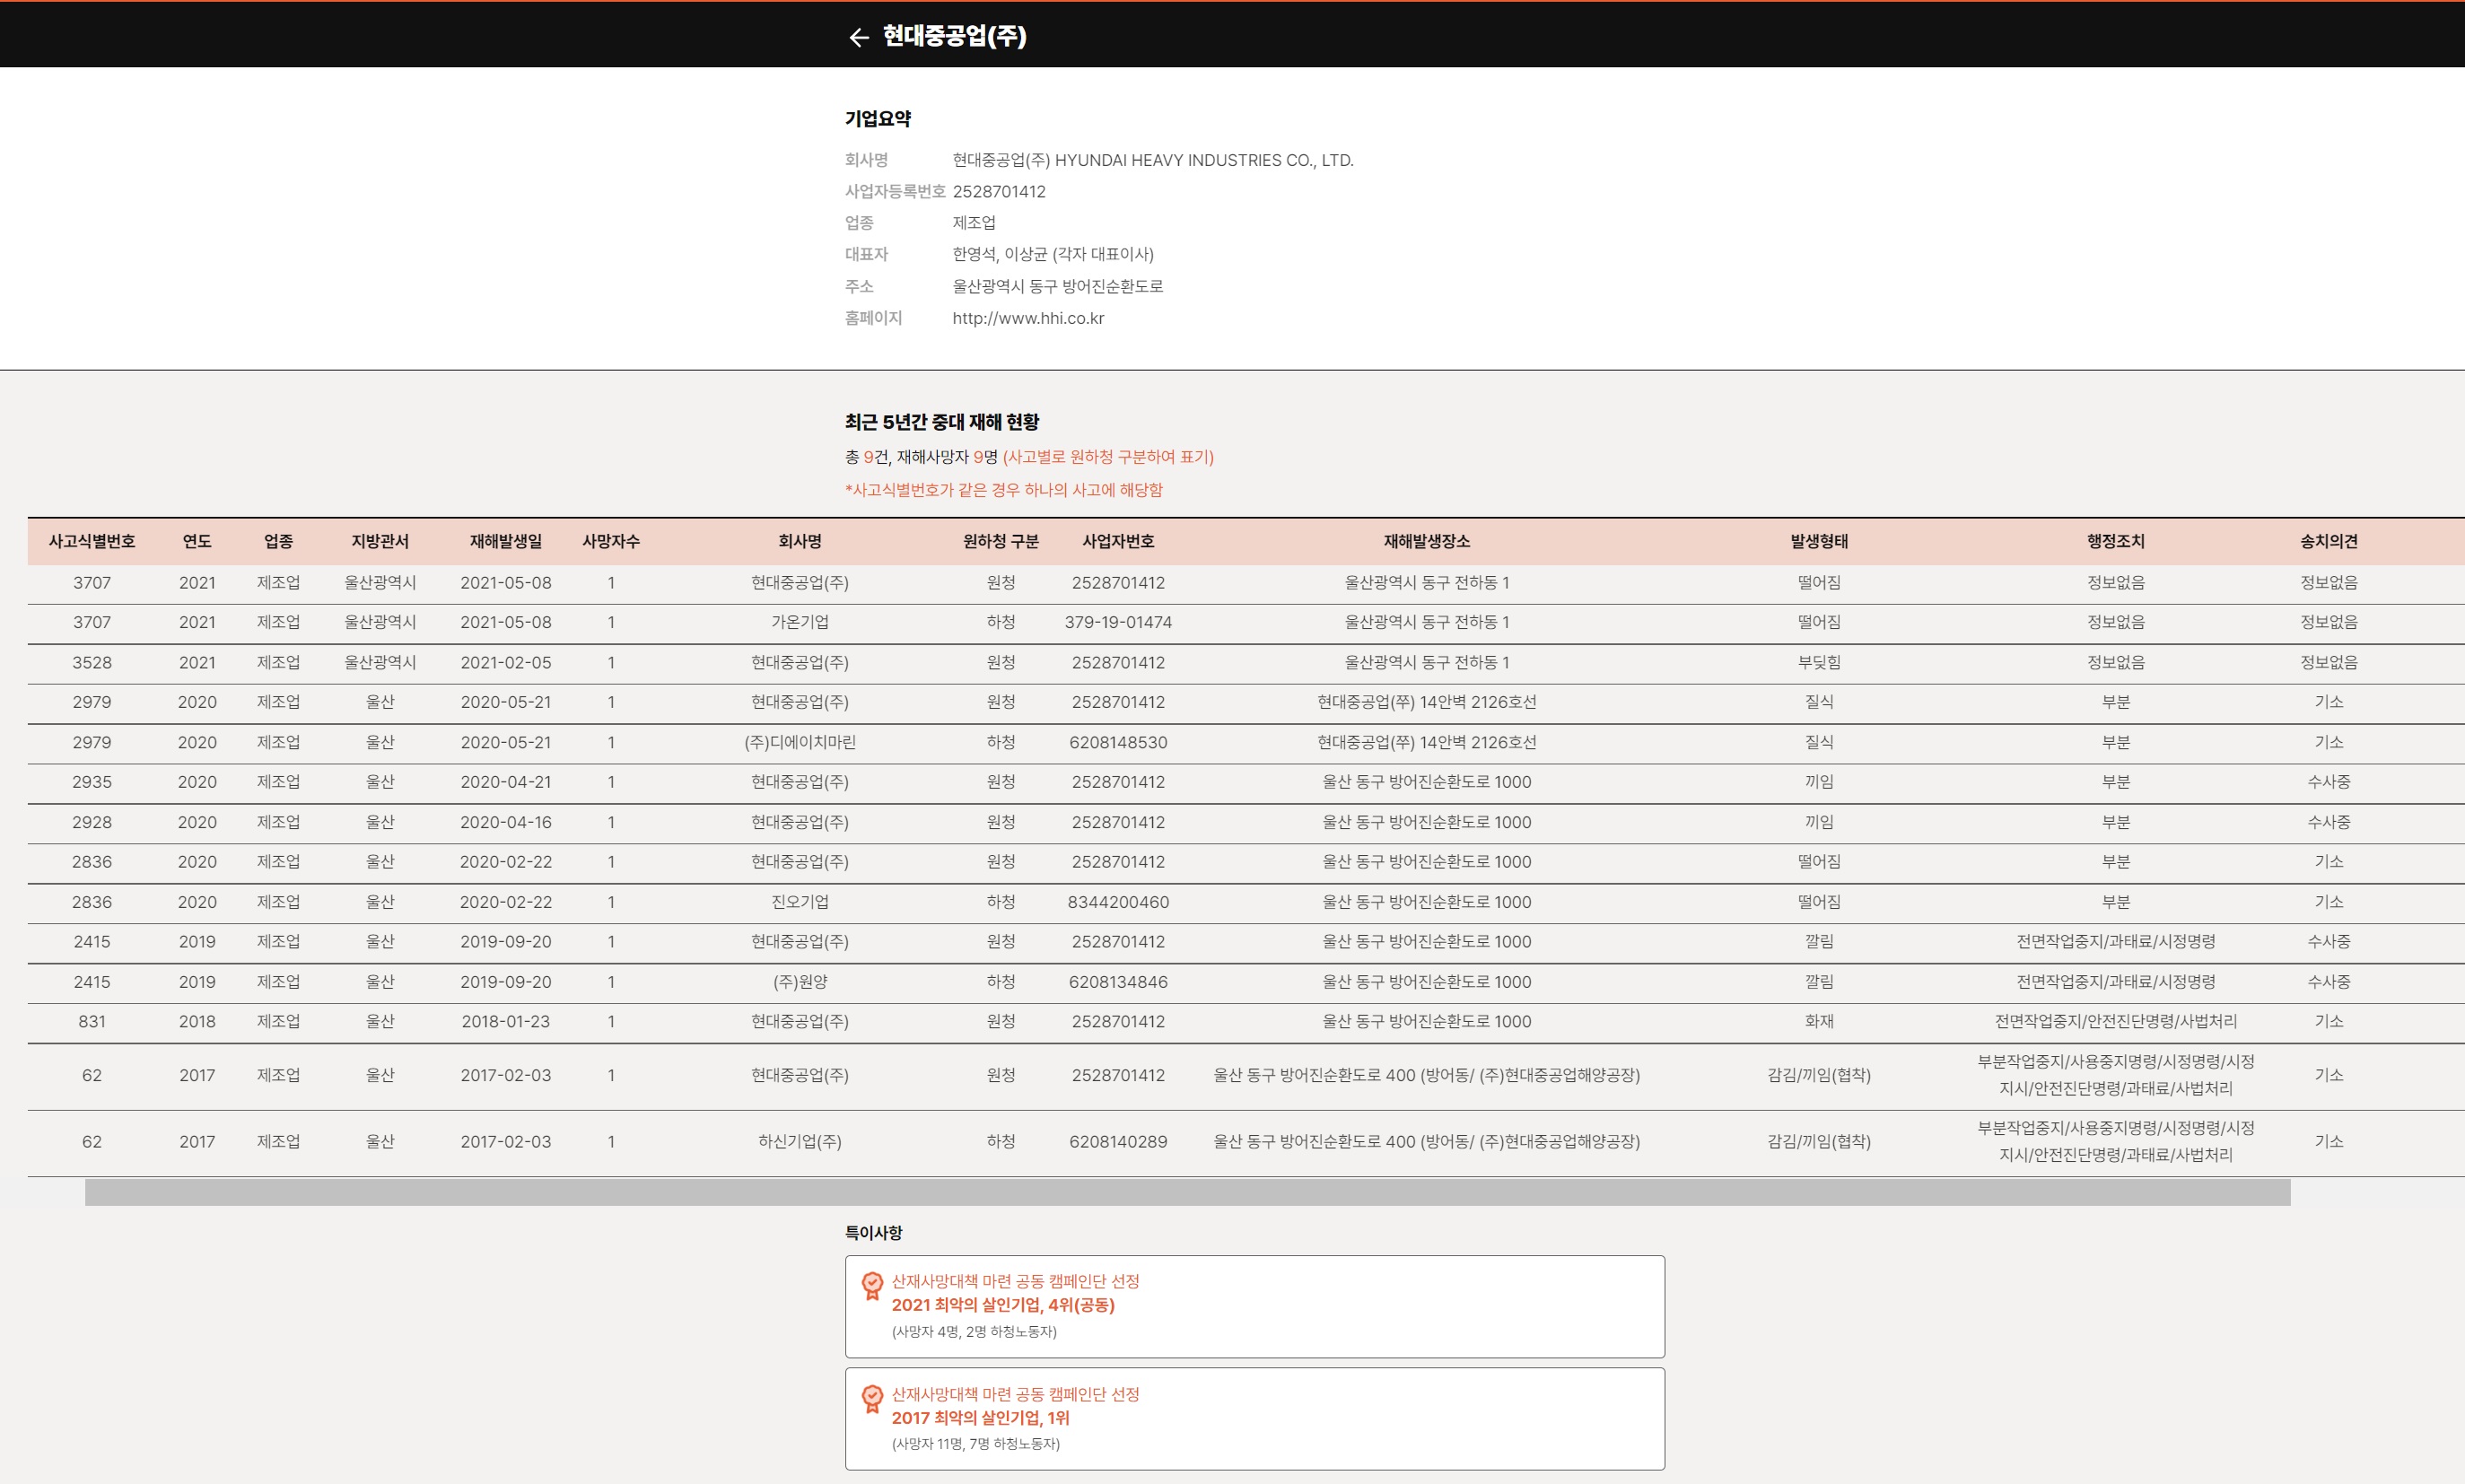Click the 송치의견 column header
Screen dimensions: 2465x1484
tap(2328, 541)
